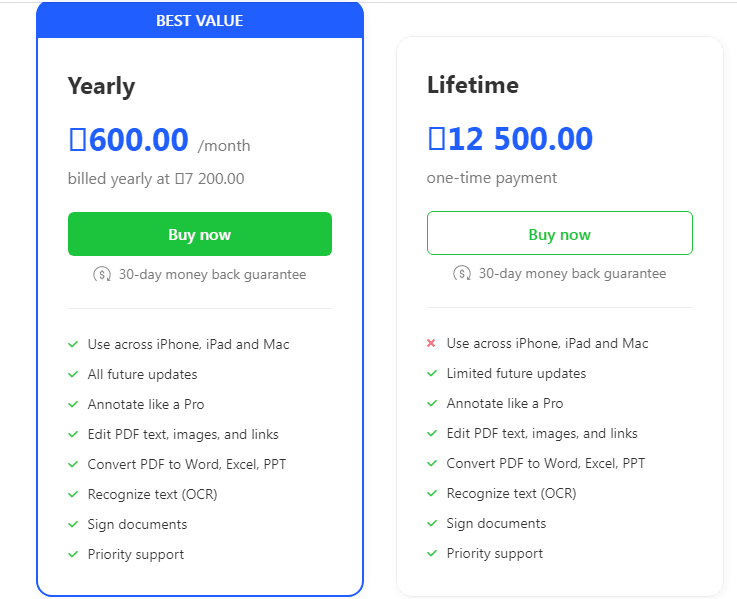Click the Yearly checkmark beside Priority support
Viewport: 737px width, 599px height.
click(73, 554)
